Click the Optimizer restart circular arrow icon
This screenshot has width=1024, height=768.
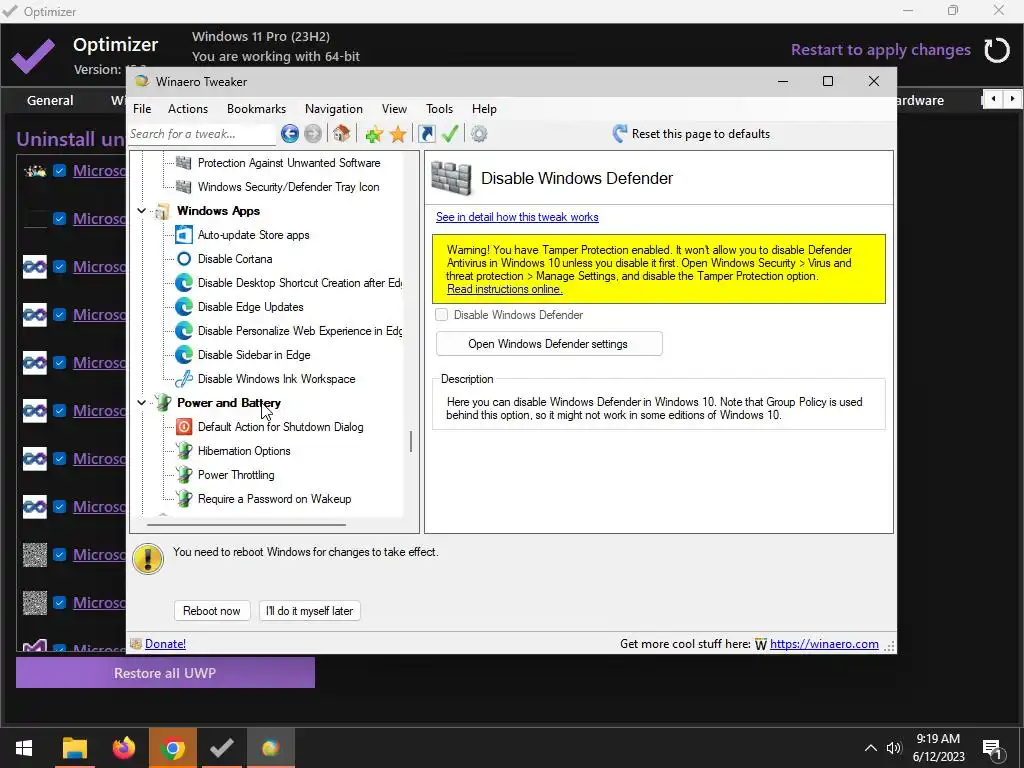click(x=997, y=50)
